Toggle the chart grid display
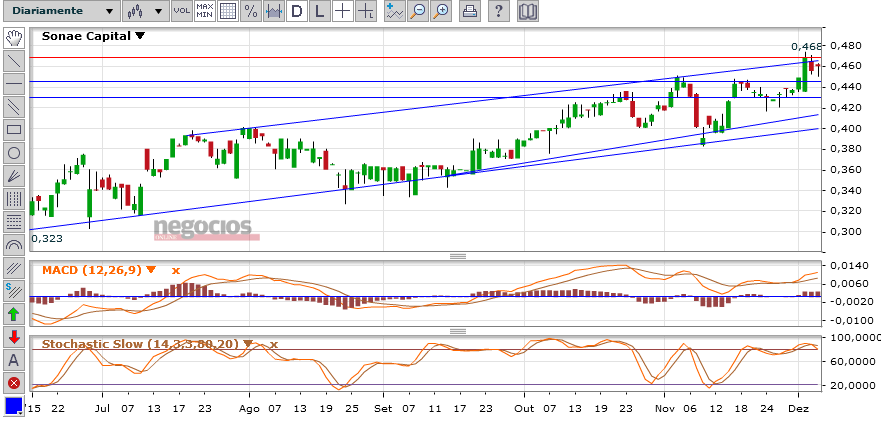Image resolution: width=881 pixels, height=426 pixels. pyautogui.click(x=228, y=12)
